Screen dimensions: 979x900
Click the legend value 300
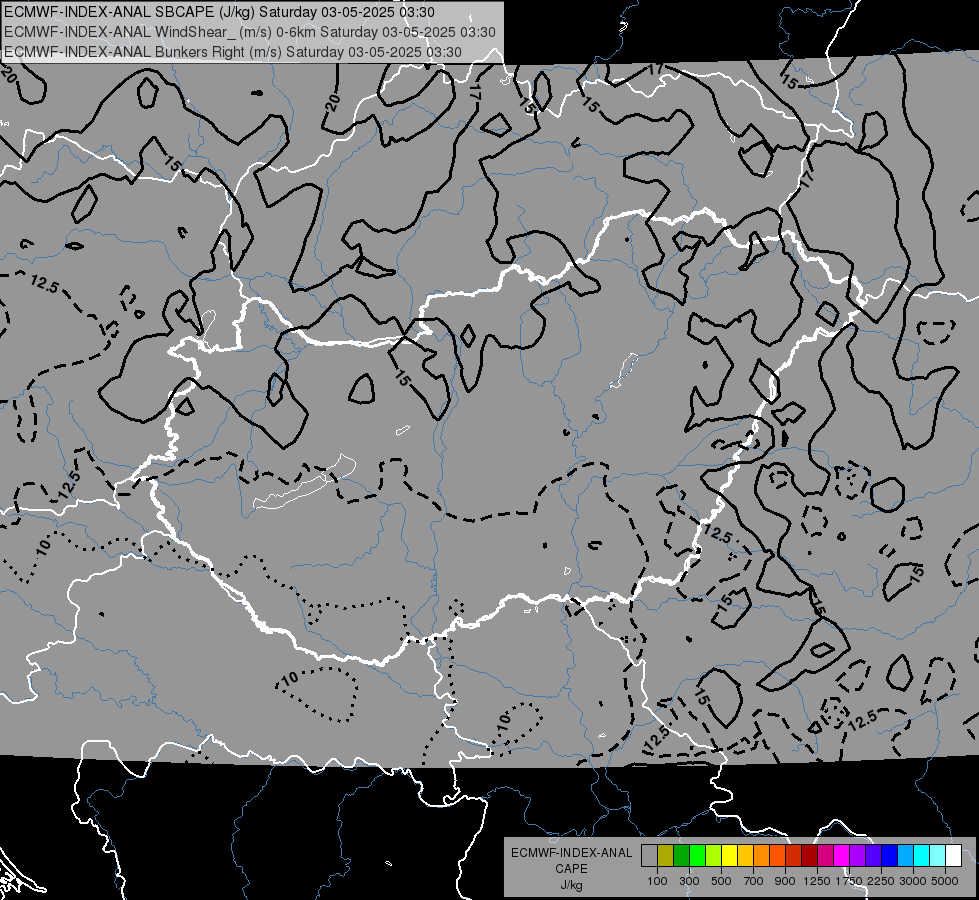point(689,881)
